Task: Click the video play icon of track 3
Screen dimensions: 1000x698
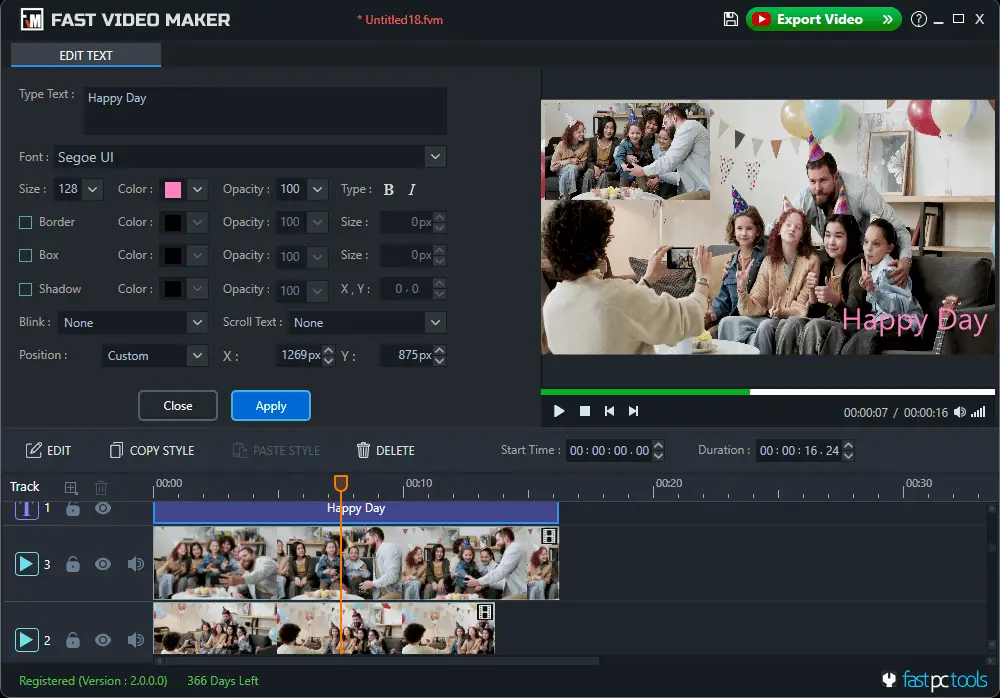Action: (26, 564)
